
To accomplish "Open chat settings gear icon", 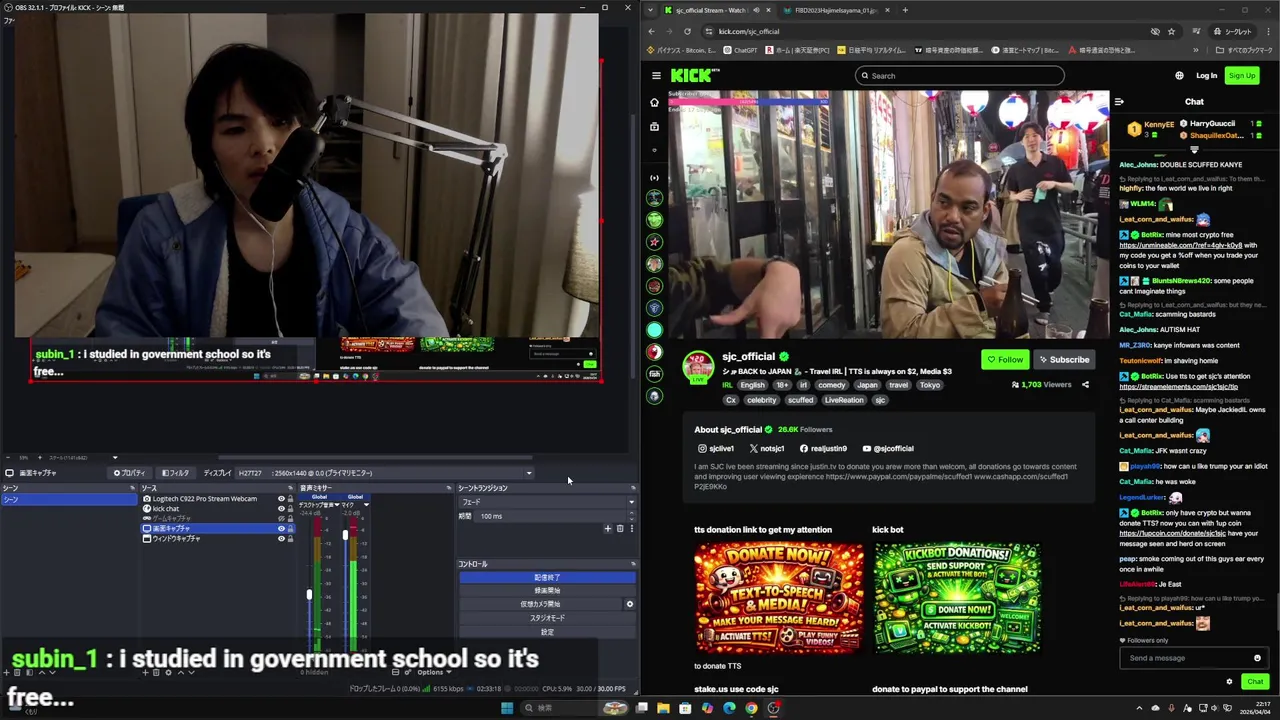I will coord(1229,682).
